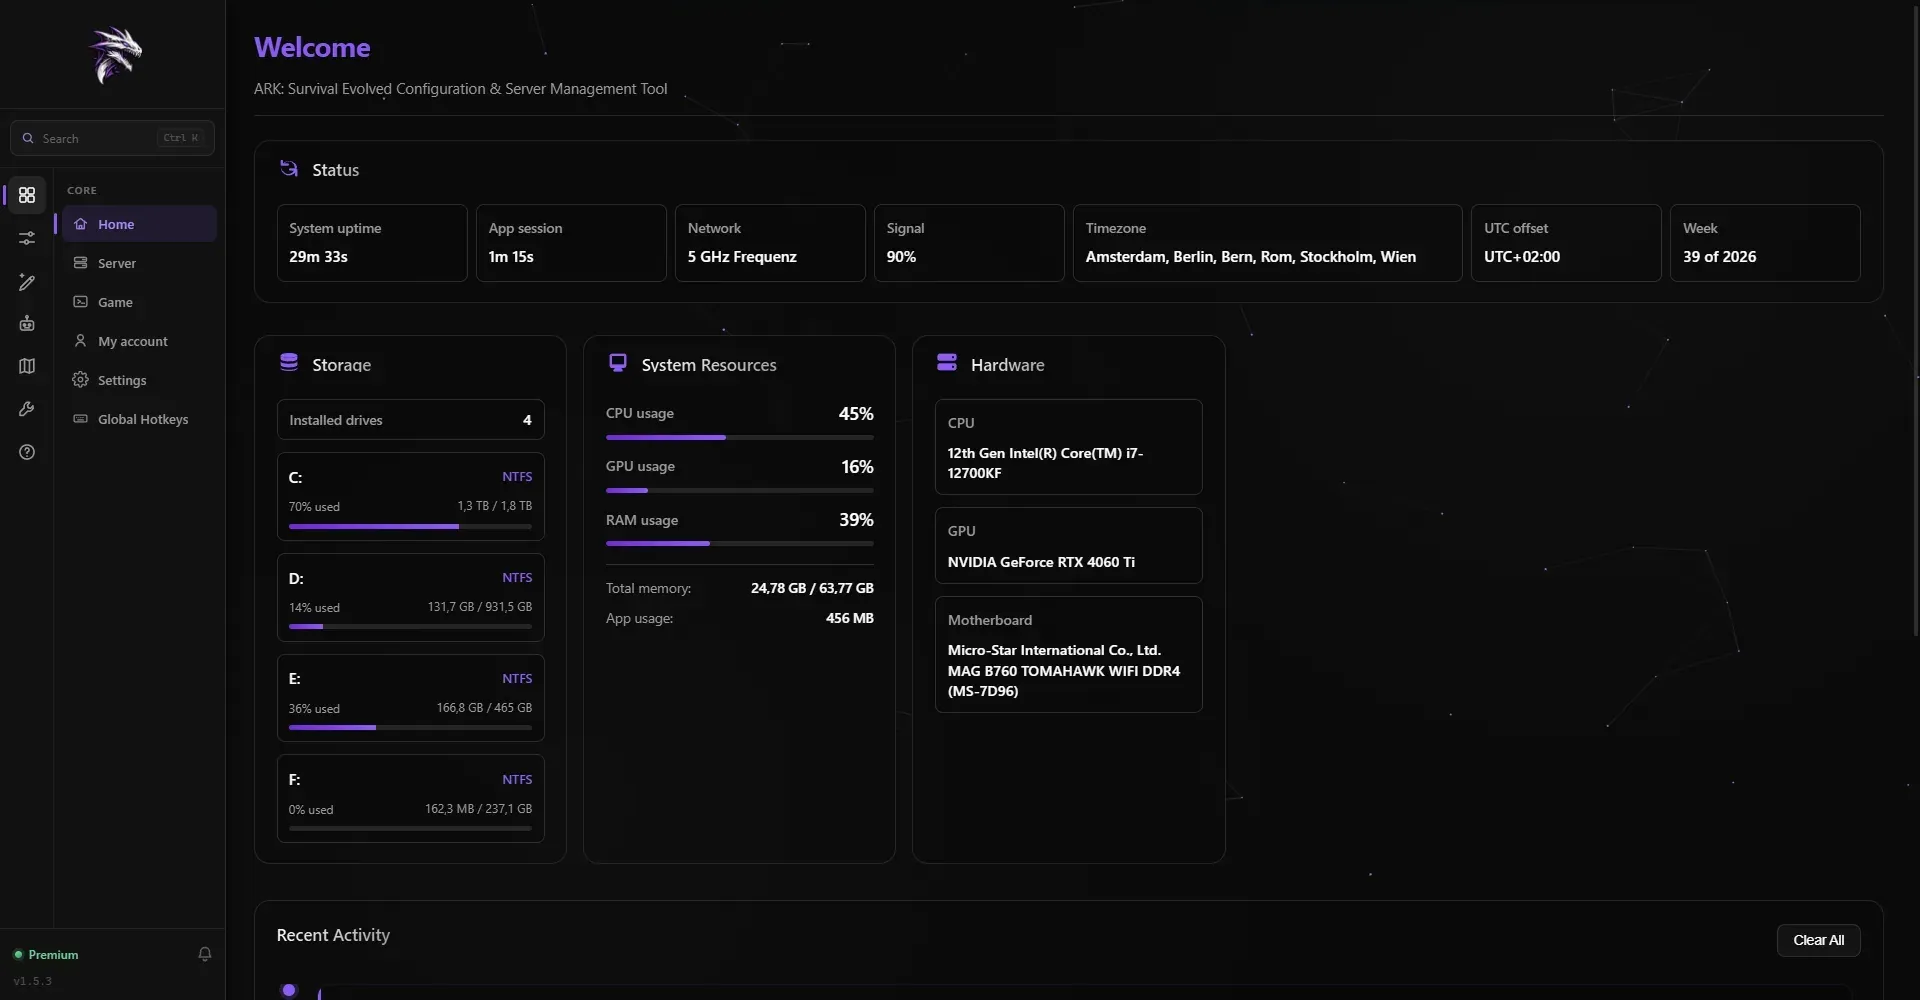Click the CORE section header

[82, 190]
